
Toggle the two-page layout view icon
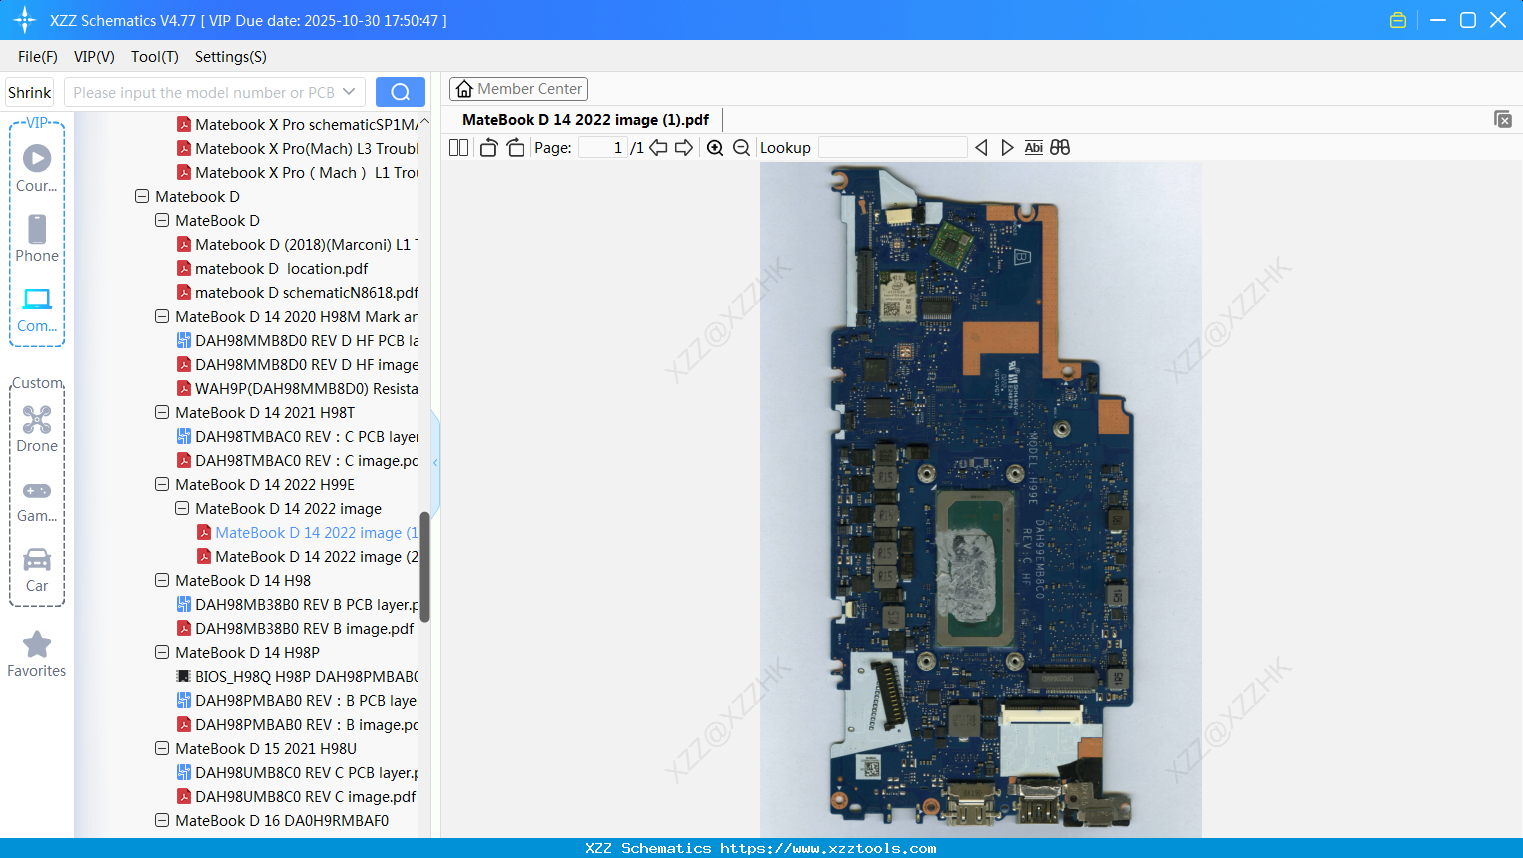(458, 147)
